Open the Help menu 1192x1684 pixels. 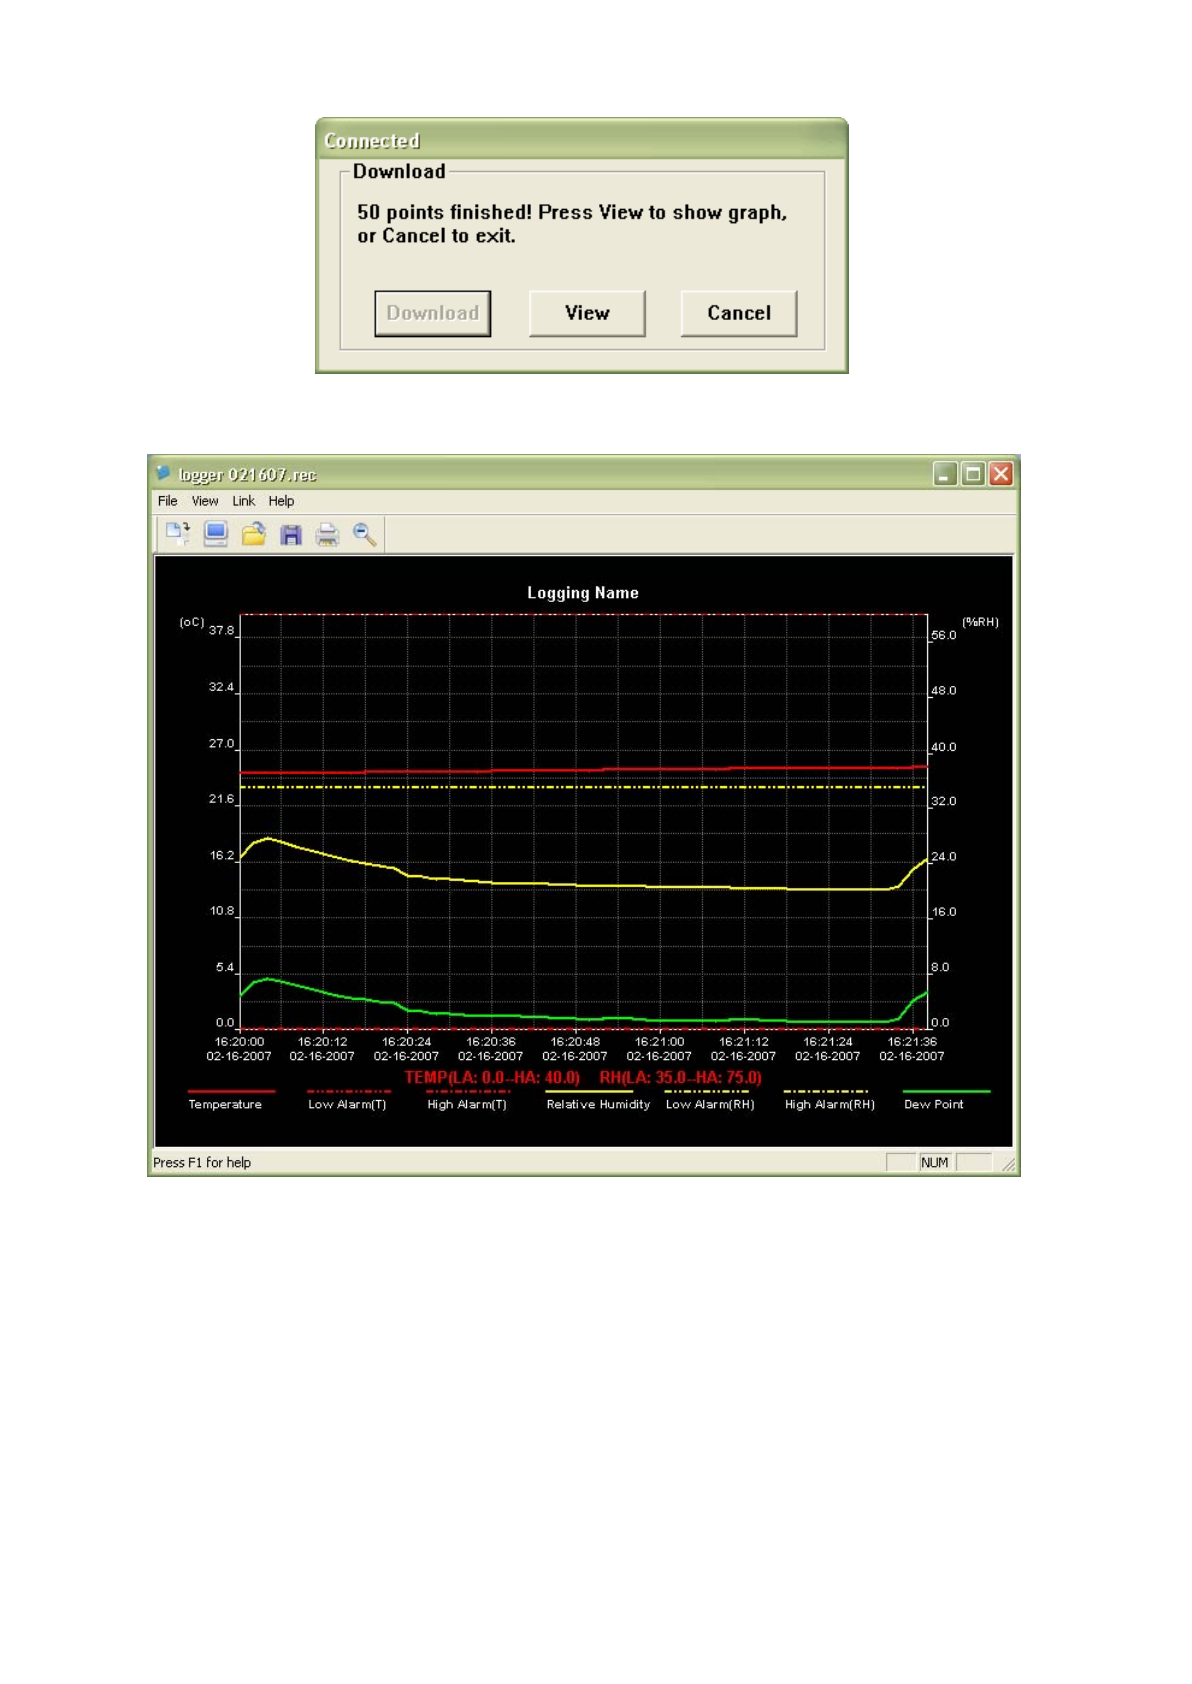tap(281, 501)
